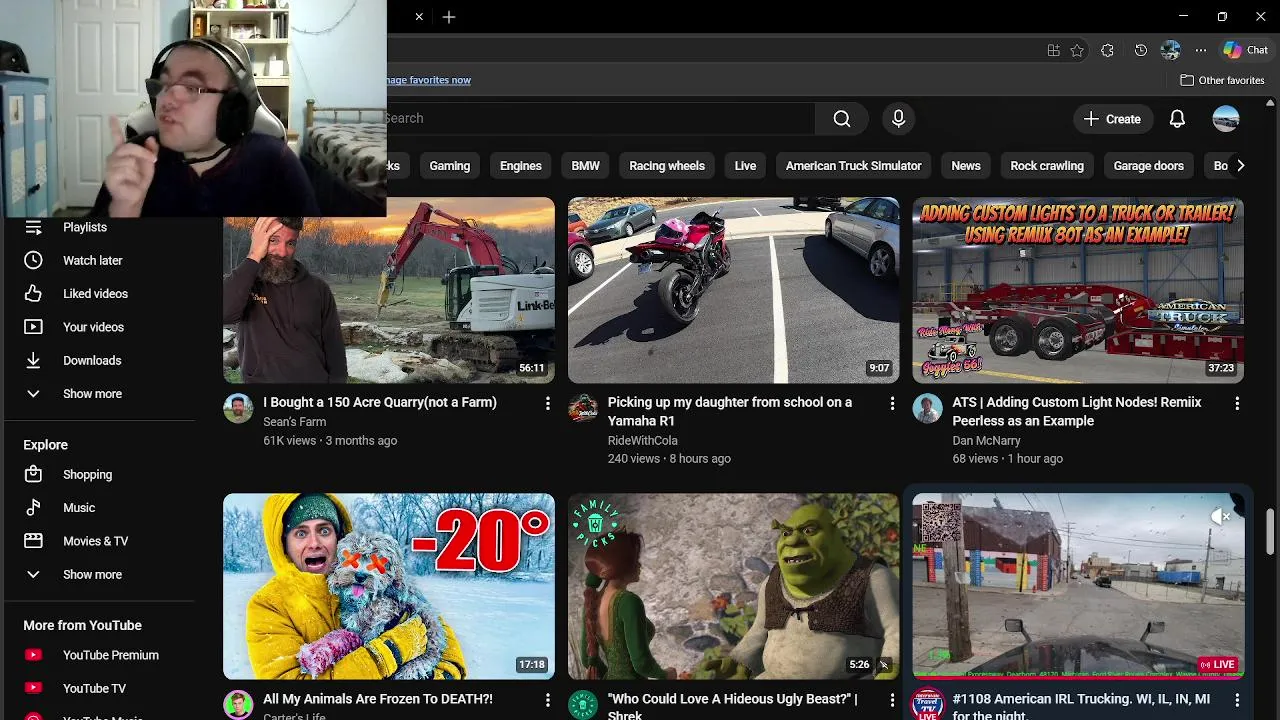The height and width of the screenshot is (720, 1280).
Task: Play the Shrek clip thumbnail
Action: click(733, 586)
